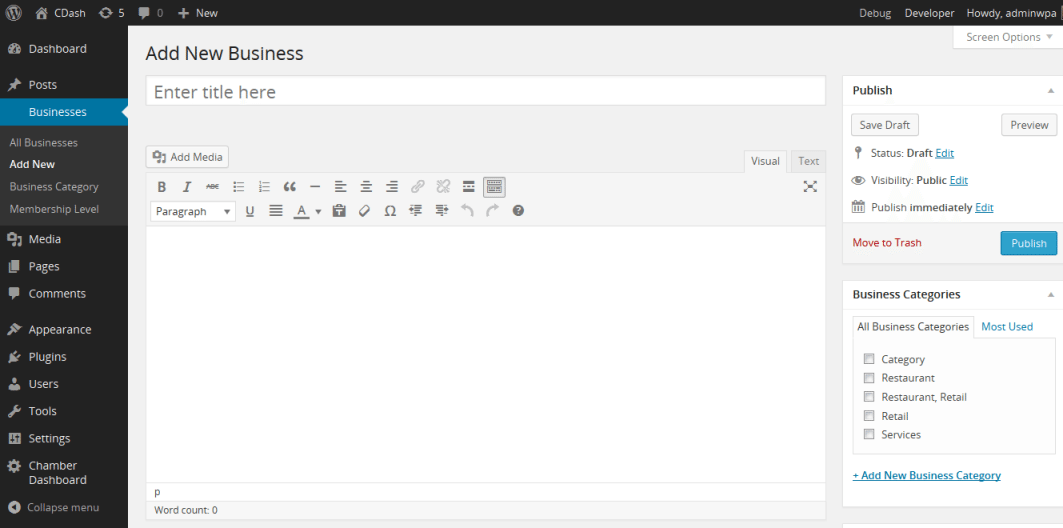The width and height of the screenshot is (1063, 528).
Task: Insert a bulleted list
Action: click(239, 187)
